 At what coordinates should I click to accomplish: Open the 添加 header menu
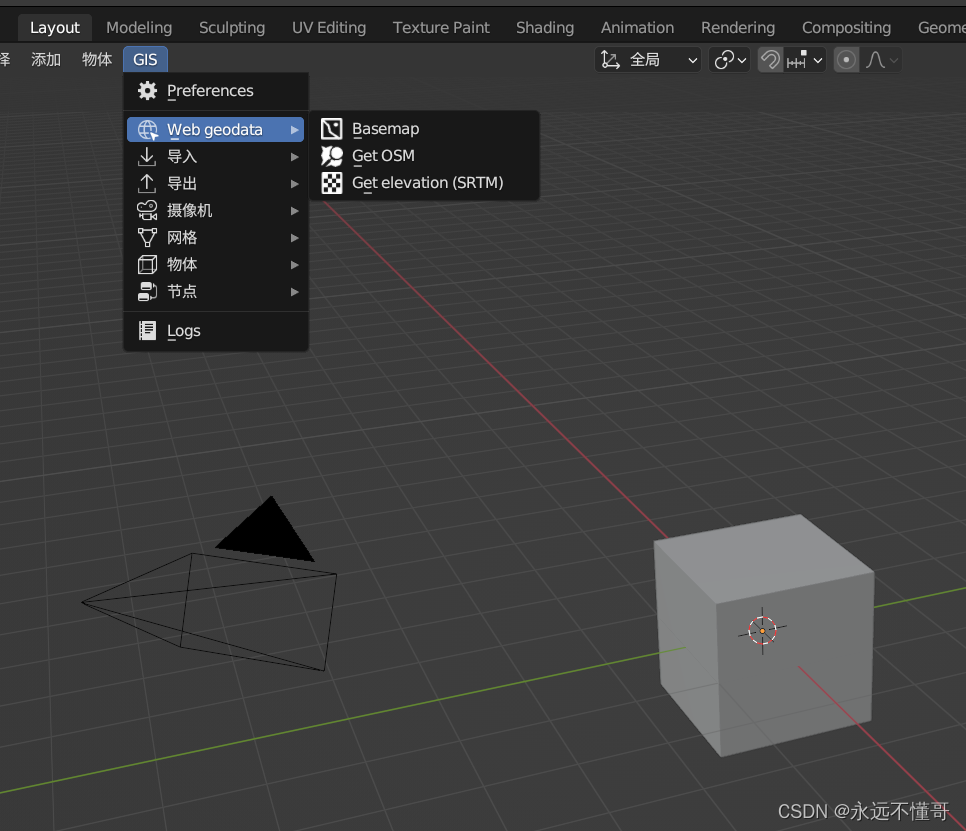[46, 60]
